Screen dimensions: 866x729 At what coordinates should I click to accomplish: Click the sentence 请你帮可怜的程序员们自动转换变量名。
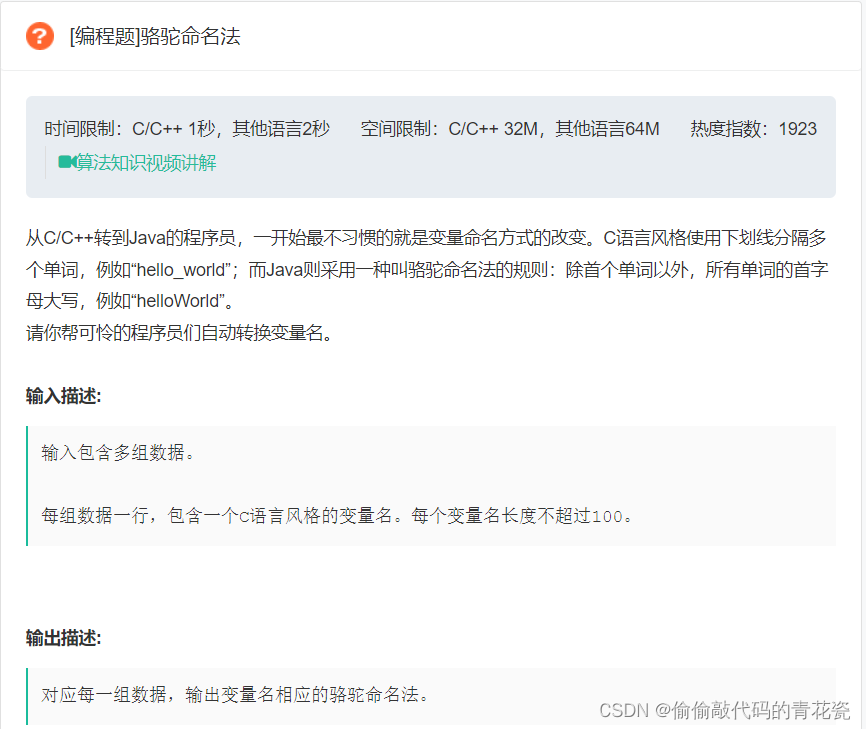click(179, 332)
